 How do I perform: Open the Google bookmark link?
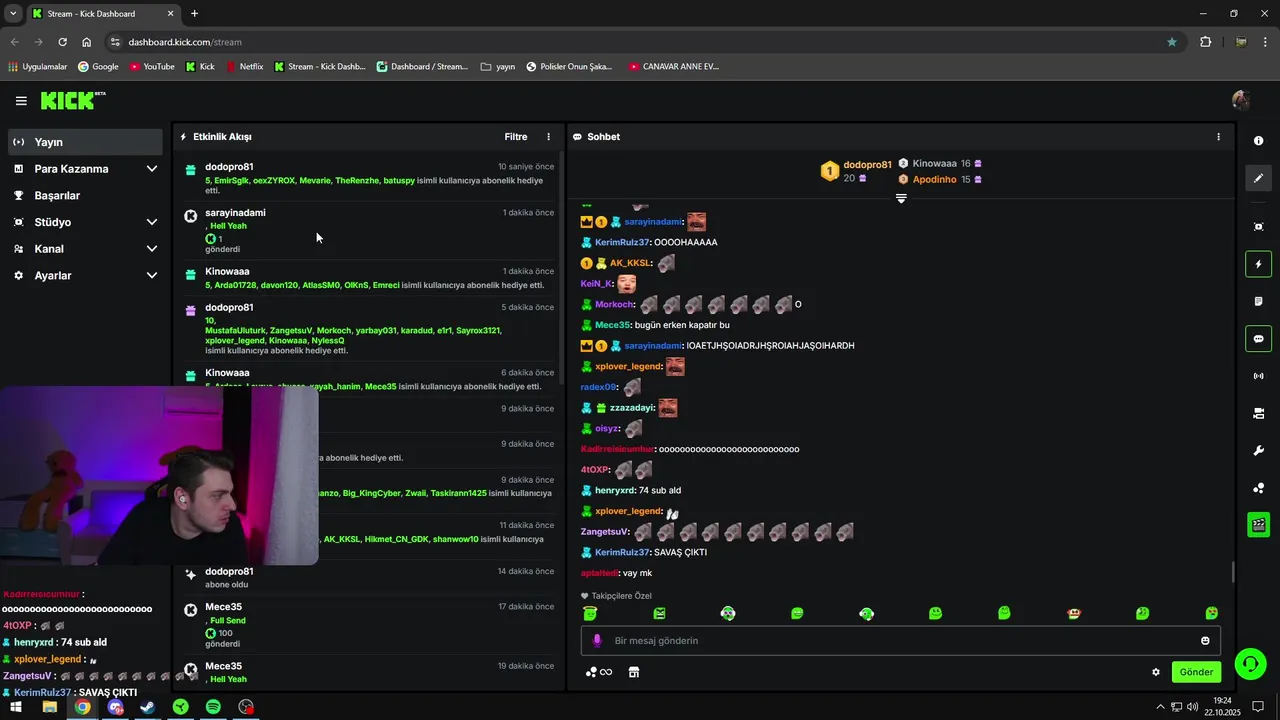[x=98, y=67]
